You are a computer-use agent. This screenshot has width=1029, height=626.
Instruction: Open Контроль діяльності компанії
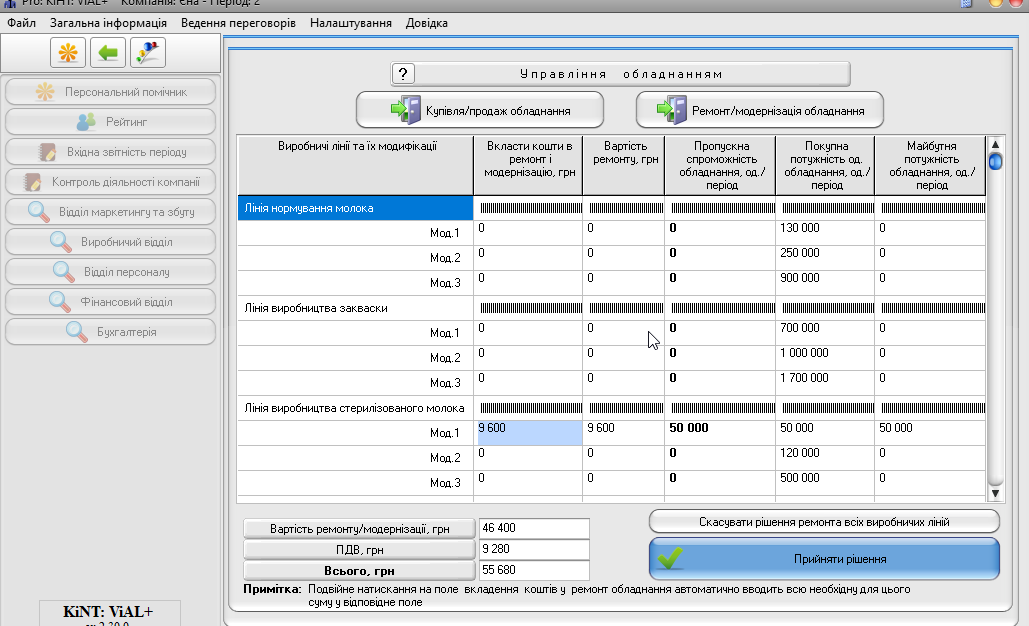coord(110,182)
